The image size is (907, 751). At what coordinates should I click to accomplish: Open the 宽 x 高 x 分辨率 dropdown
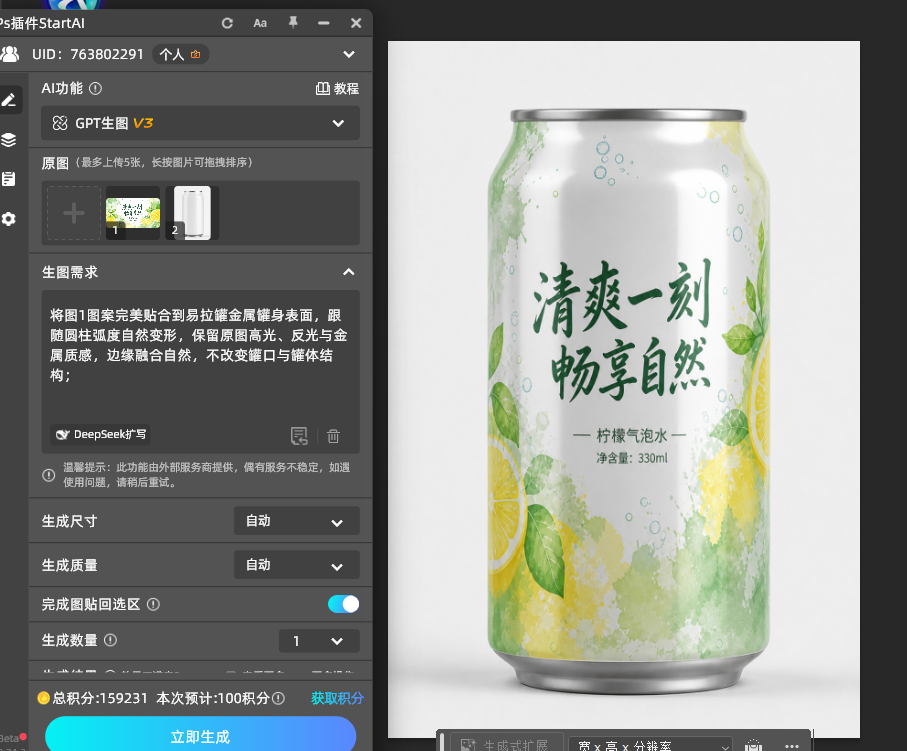point(651,744)
